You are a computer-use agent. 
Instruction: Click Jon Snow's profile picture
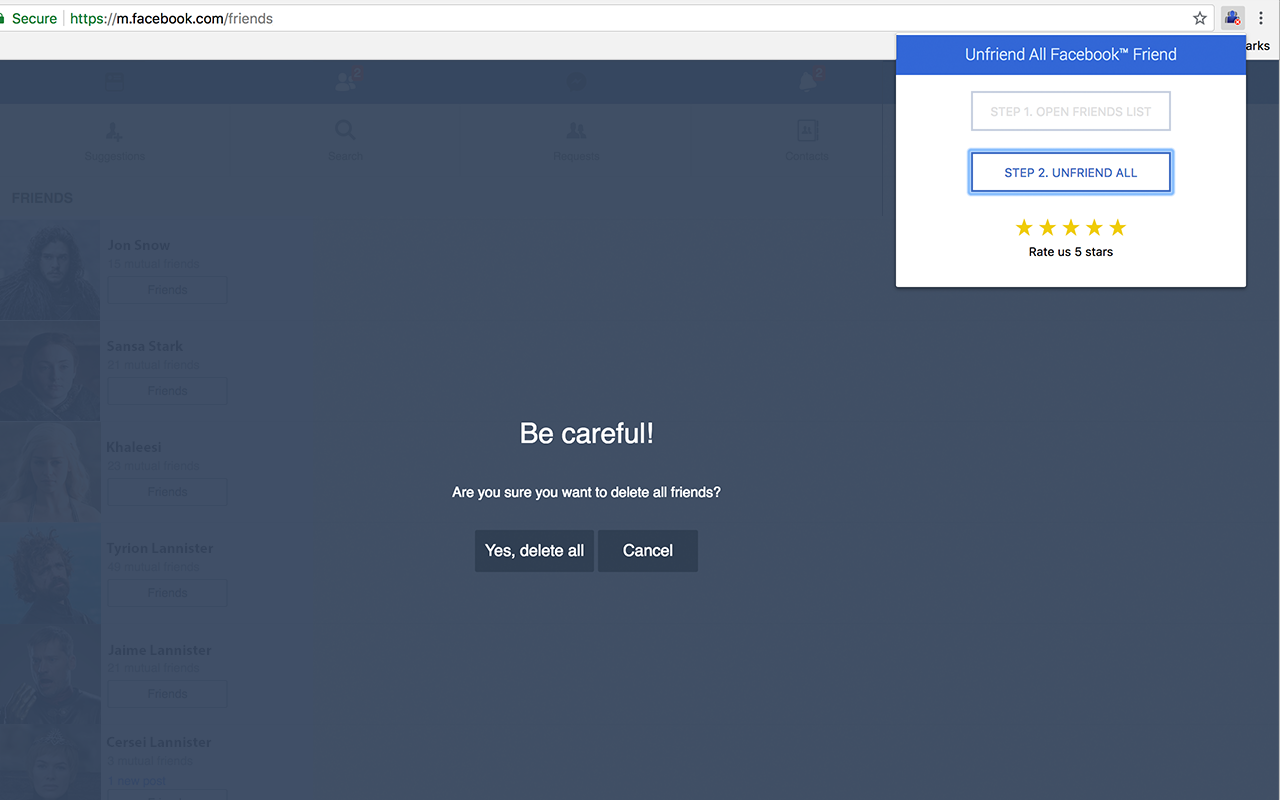(50, 270)
